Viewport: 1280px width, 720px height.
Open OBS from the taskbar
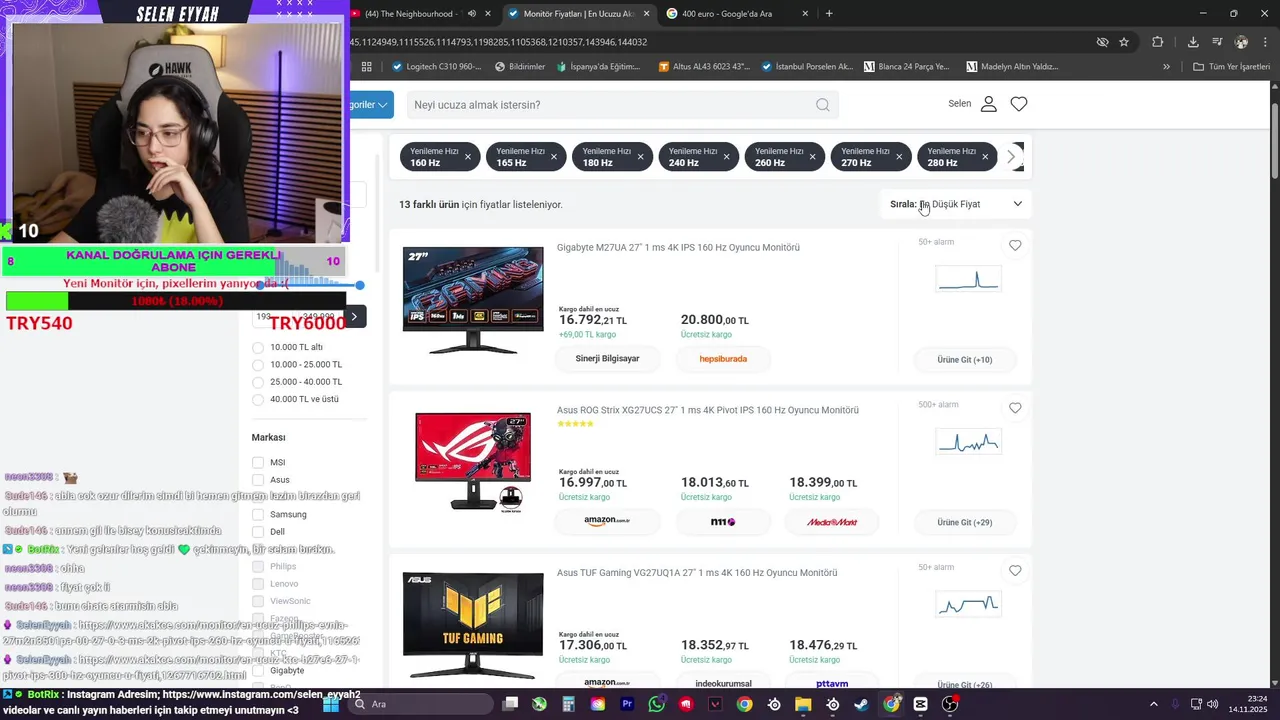click(950, 704)
